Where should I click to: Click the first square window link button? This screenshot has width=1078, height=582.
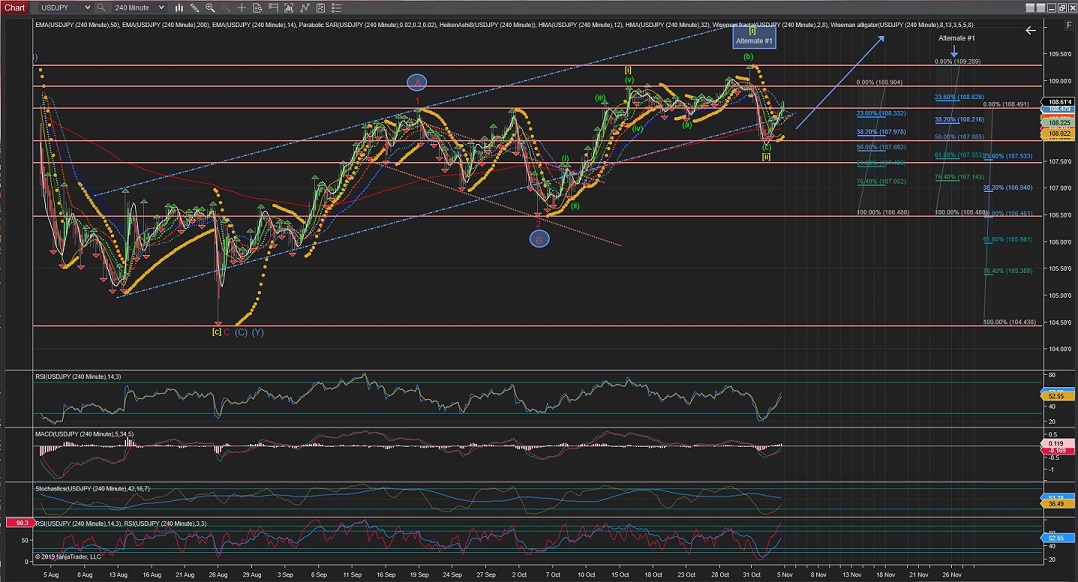[1030, 8]
